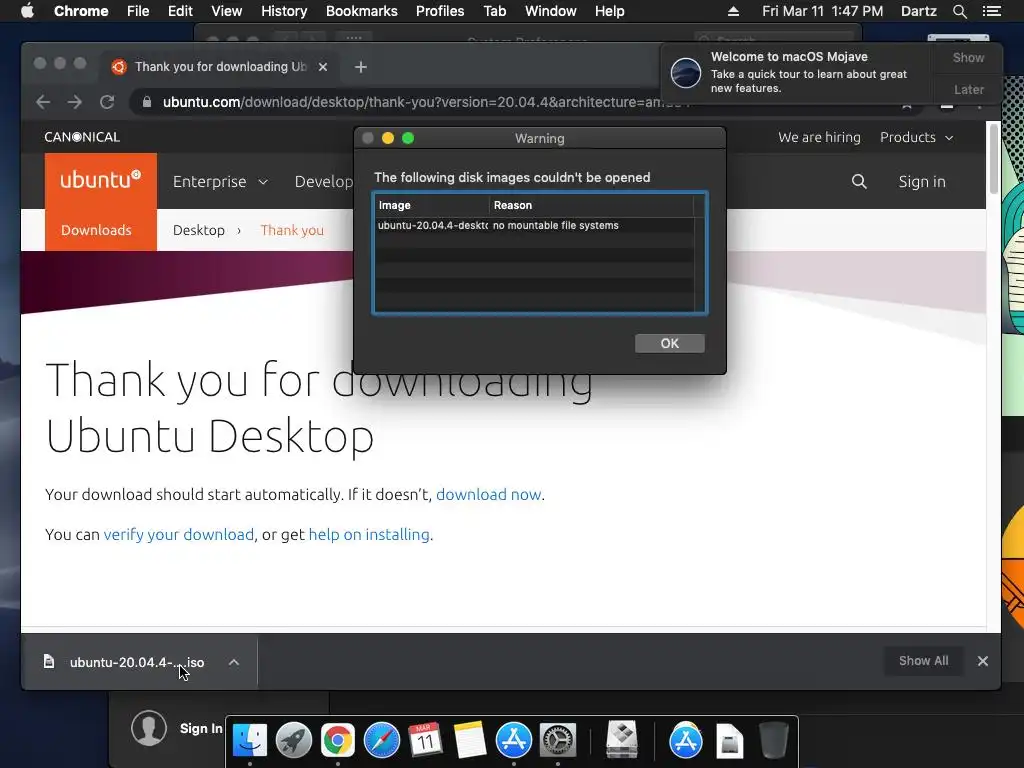
Task: Open the View menu
Action: 227,11
